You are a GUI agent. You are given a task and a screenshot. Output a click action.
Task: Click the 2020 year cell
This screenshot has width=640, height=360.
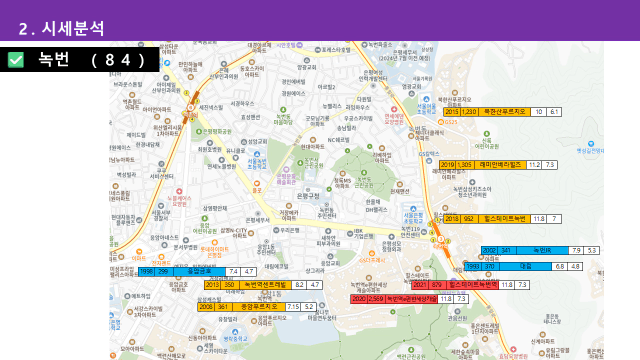[x=359, y=299]
